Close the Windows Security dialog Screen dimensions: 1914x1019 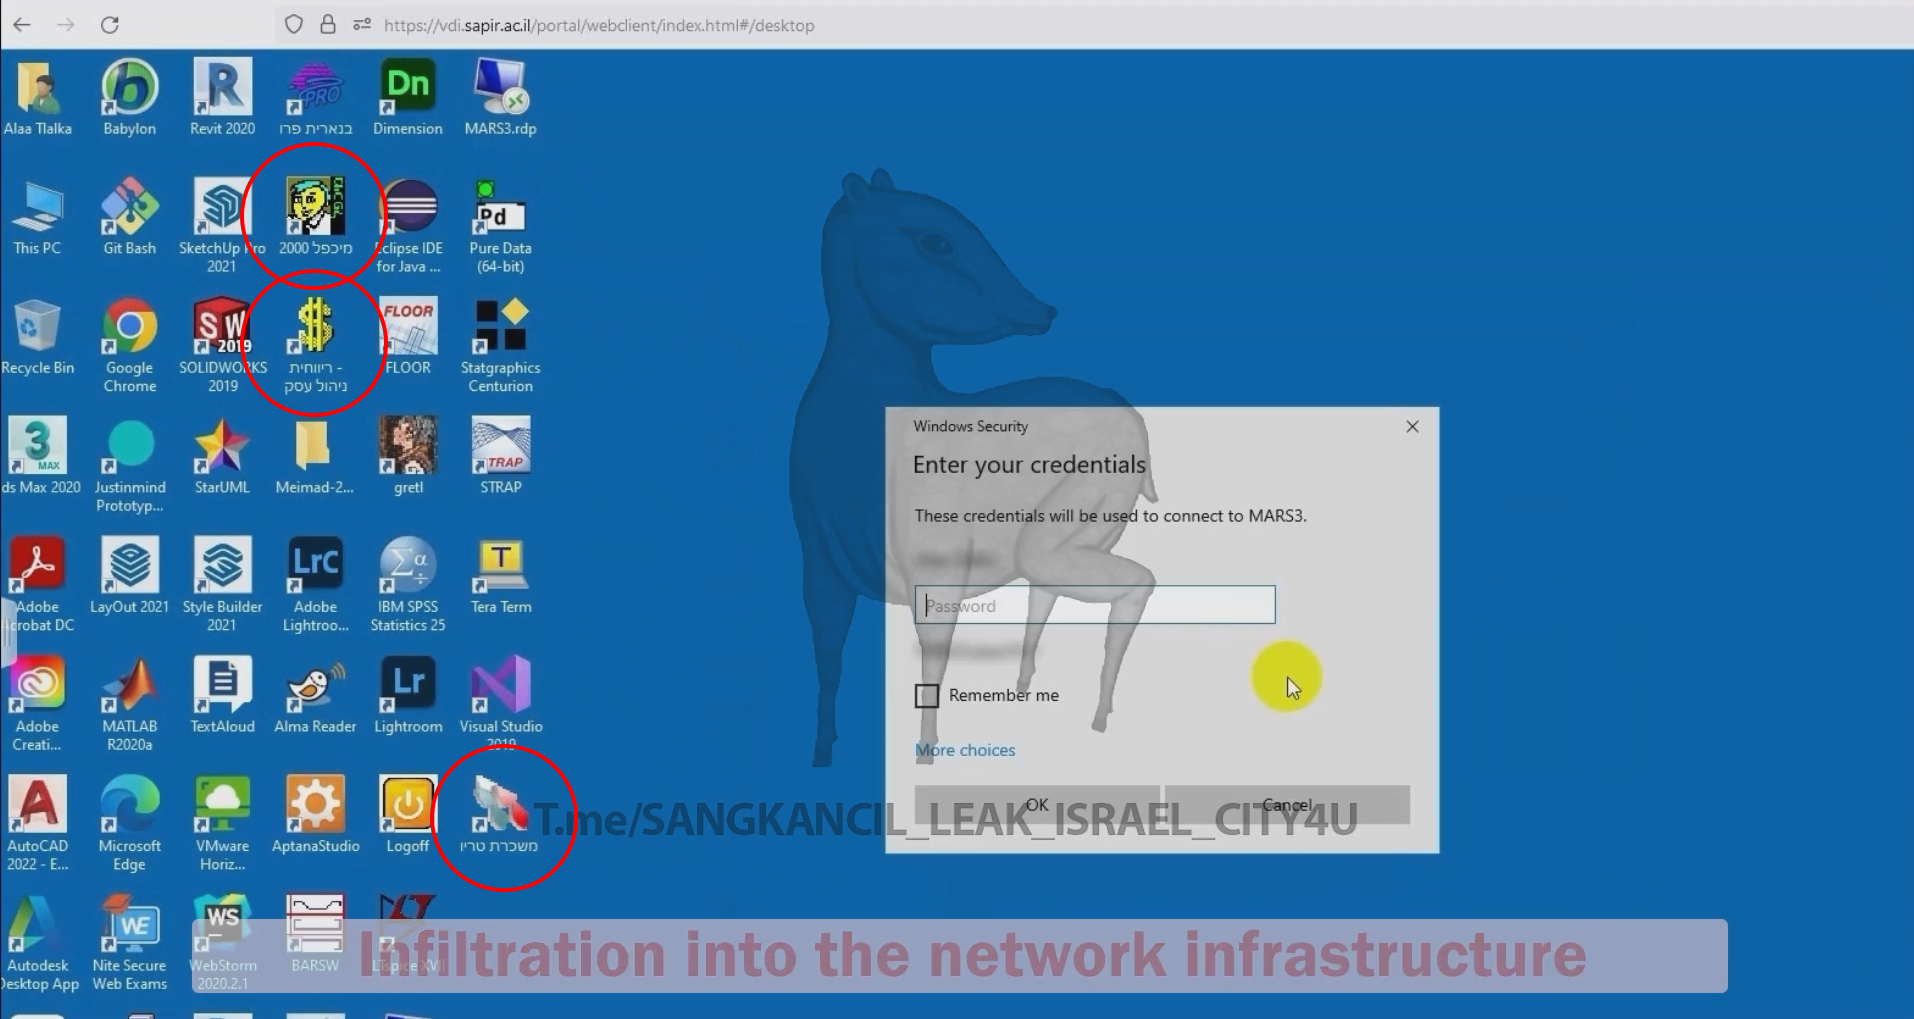1412,426
